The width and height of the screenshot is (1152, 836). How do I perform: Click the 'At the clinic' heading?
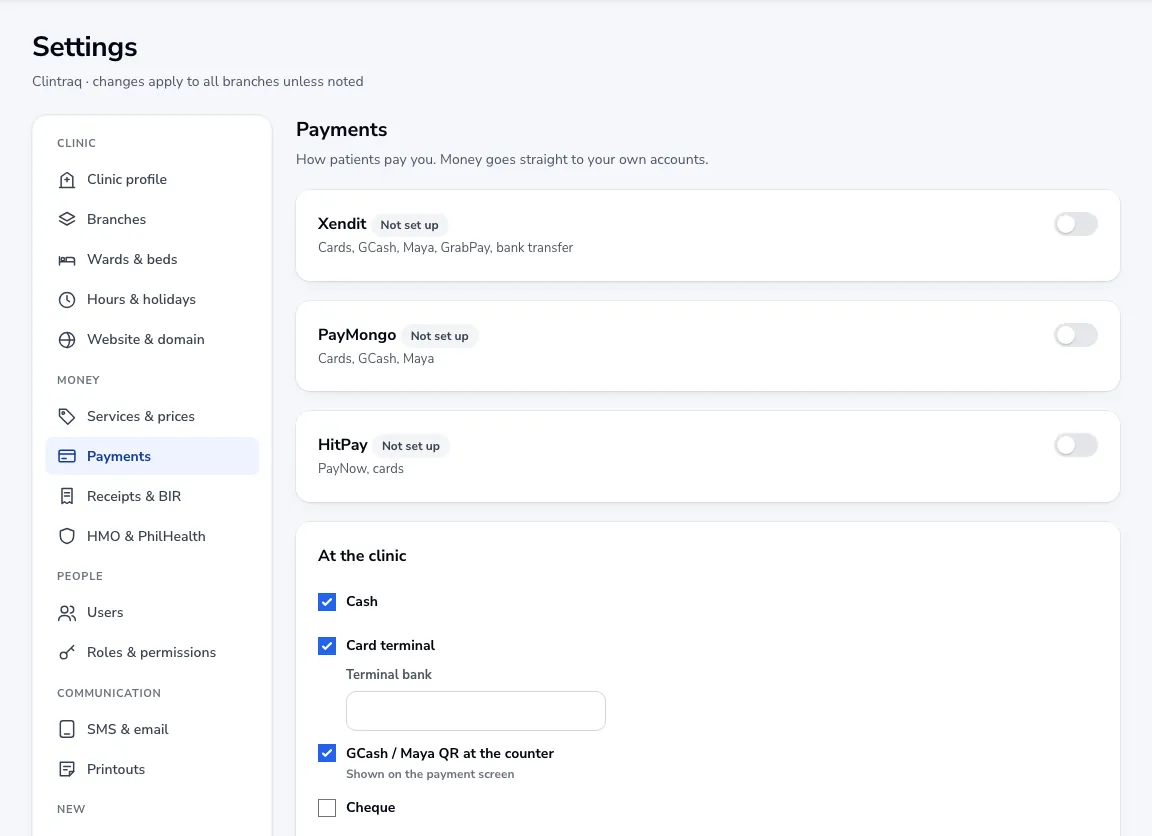[x=362, y=556]
